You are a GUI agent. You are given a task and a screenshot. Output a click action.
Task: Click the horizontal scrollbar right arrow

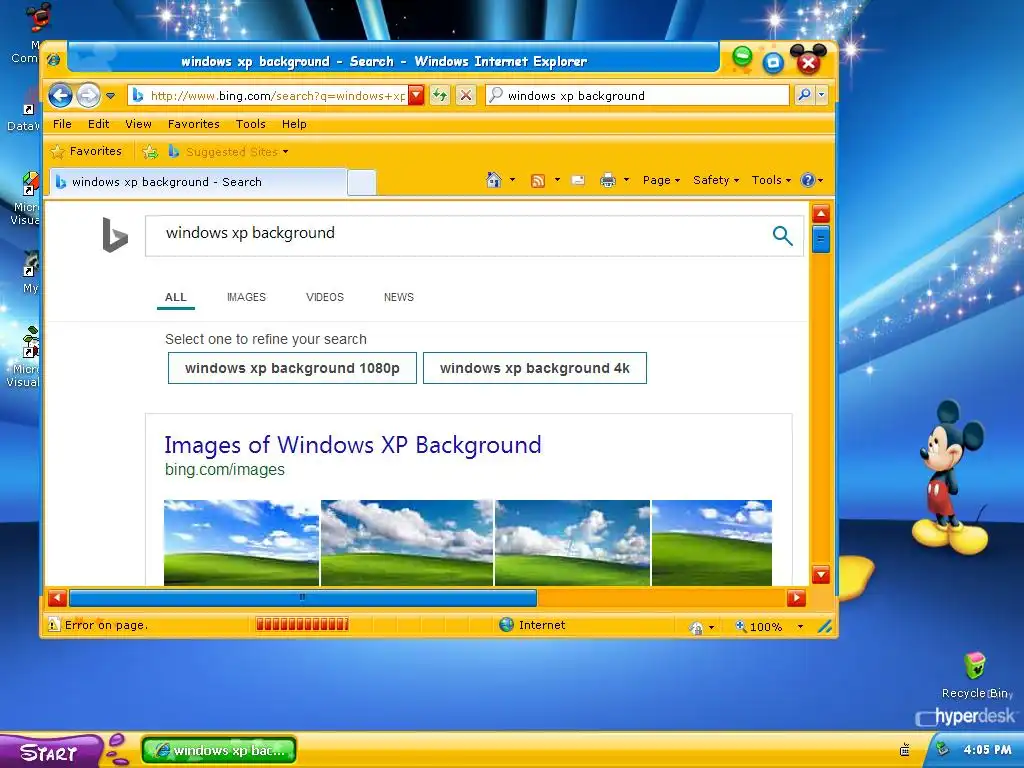pos(796,598)
